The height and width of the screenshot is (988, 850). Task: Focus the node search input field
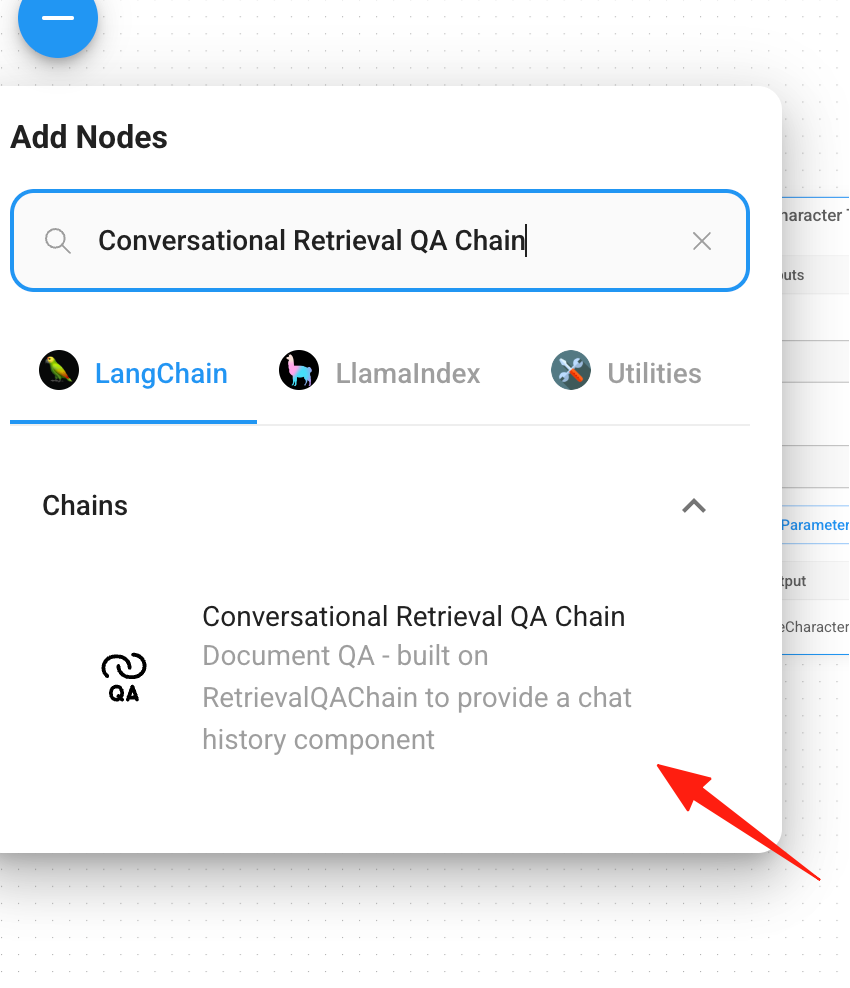click(380, 241)
